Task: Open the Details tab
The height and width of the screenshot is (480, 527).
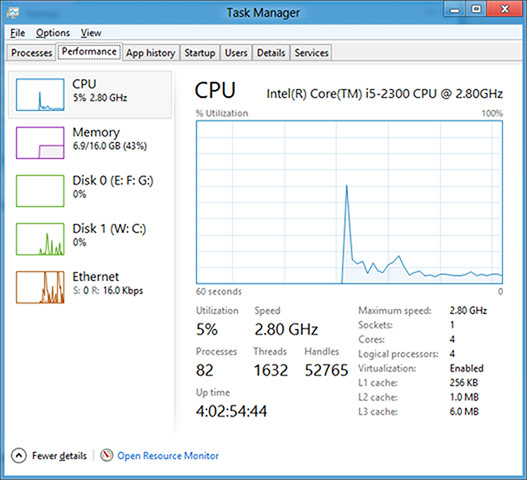Action: (x=271, y=53)
